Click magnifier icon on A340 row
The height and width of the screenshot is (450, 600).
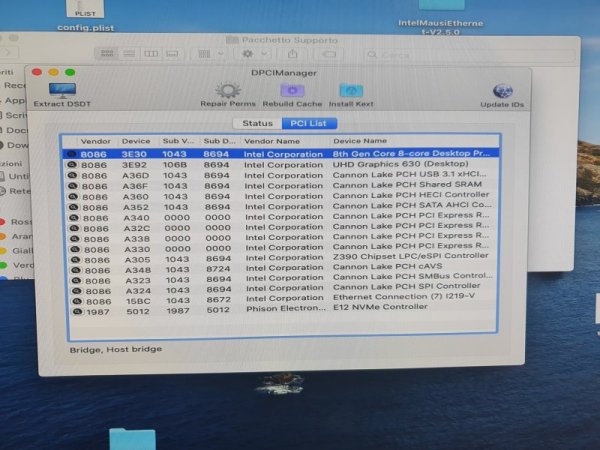(73, 218)
